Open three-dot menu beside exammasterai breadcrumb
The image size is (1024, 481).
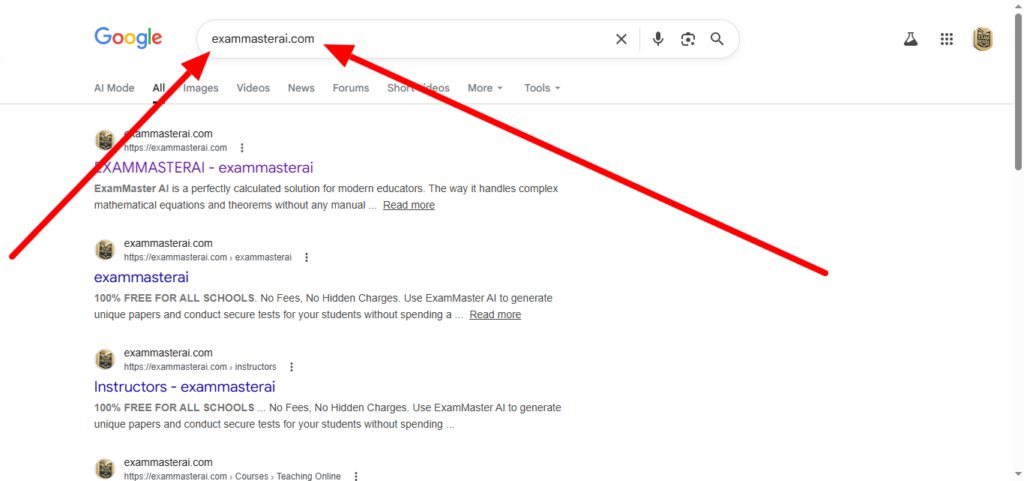306,257
